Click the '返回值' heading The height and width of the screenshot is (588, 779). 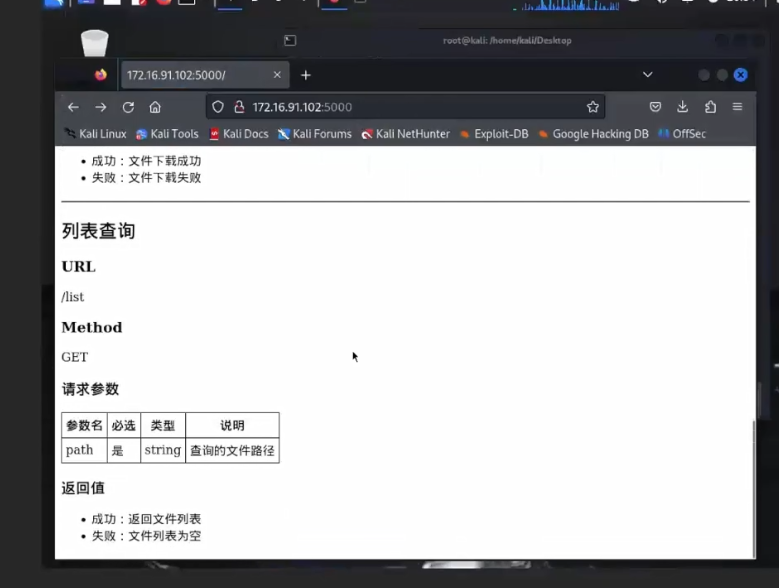[83, 488]
